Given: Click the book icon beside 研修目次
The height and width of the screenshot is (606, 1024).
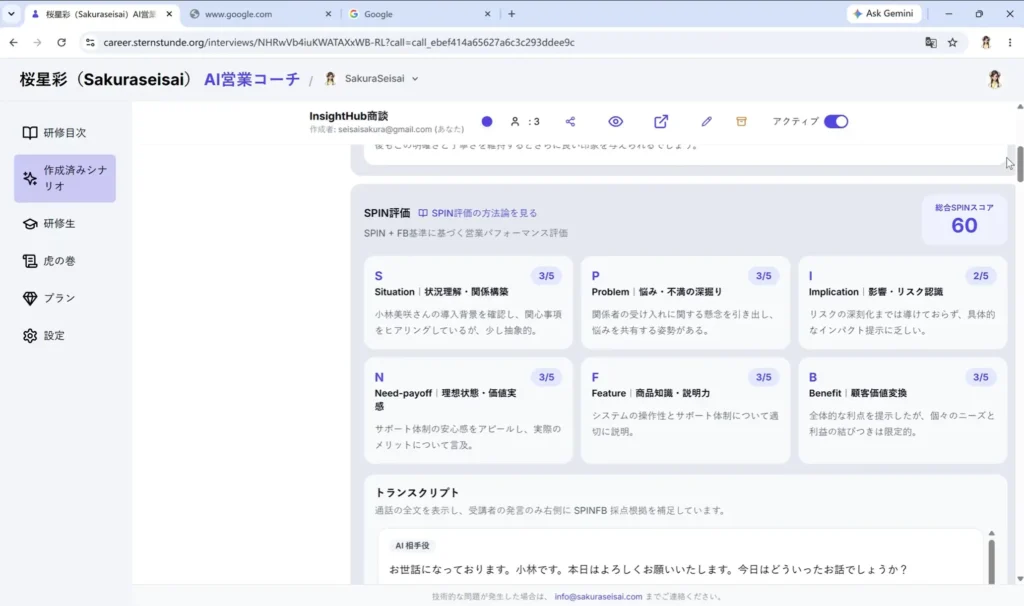Looking at the screenshot, I should click(29, 133).
